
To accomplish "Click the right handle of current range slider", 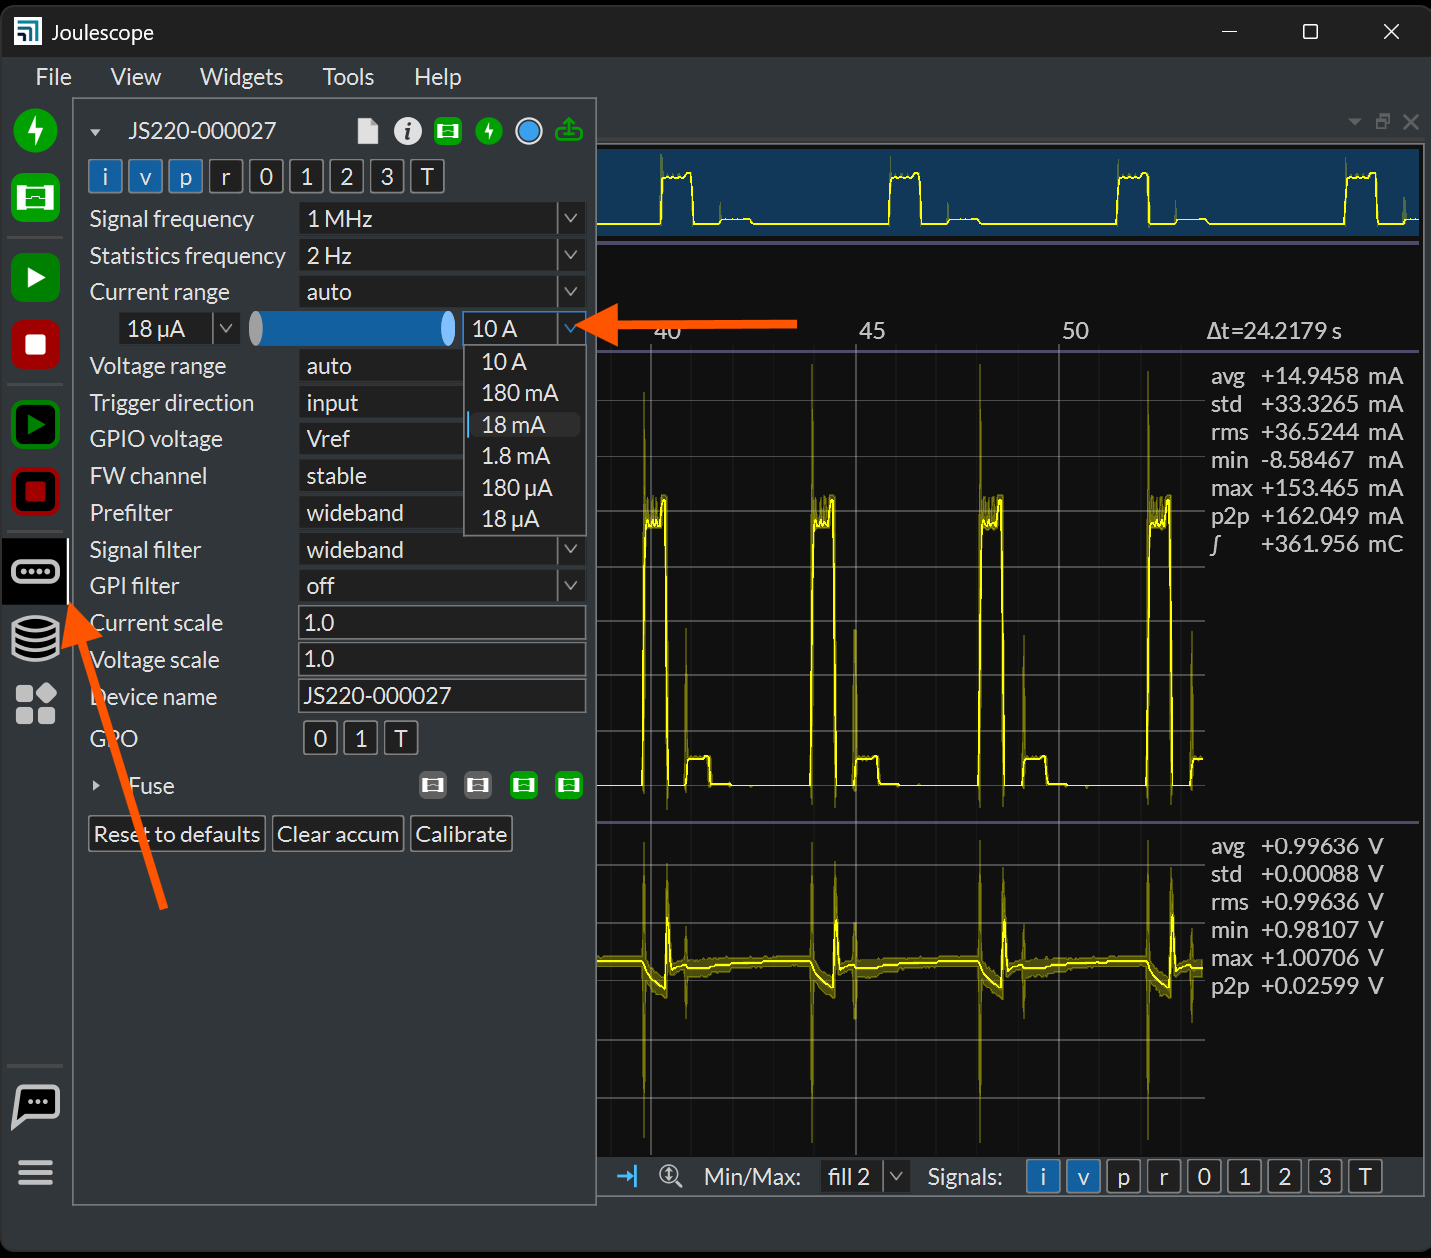I will (x=448, y=328).
